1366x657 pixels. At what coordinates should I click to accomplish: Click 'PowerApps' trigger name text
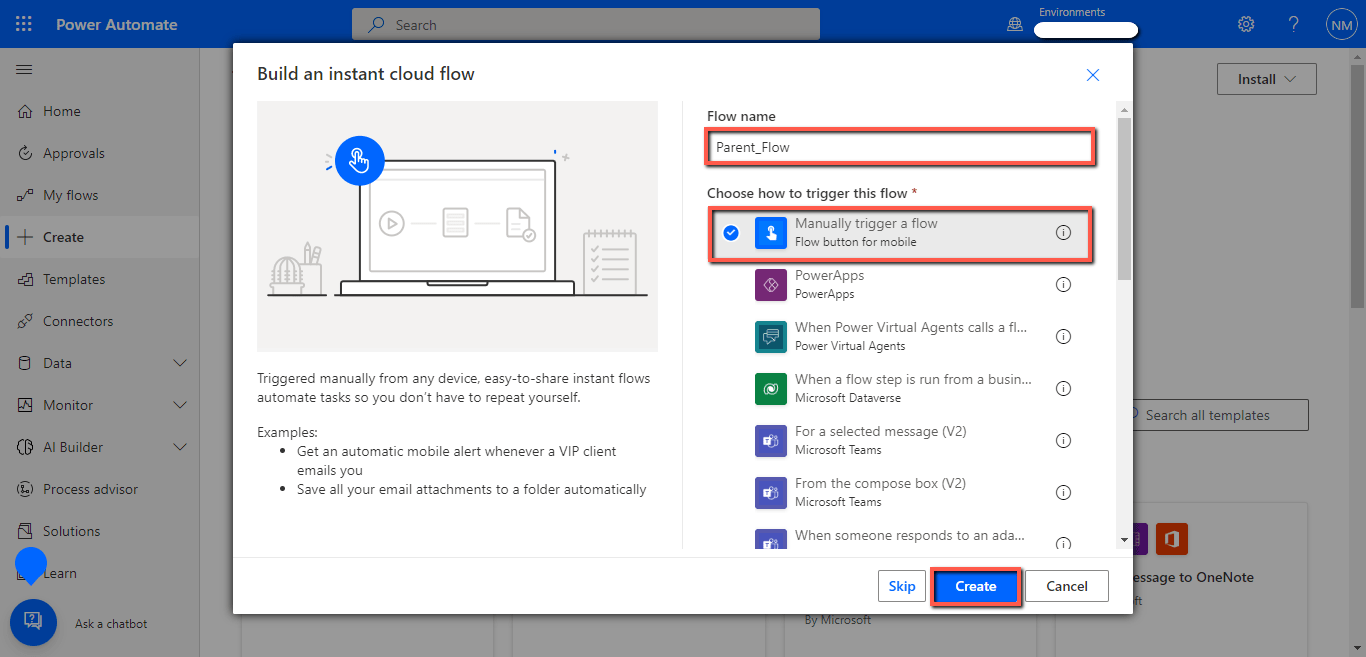pos(829,275)
